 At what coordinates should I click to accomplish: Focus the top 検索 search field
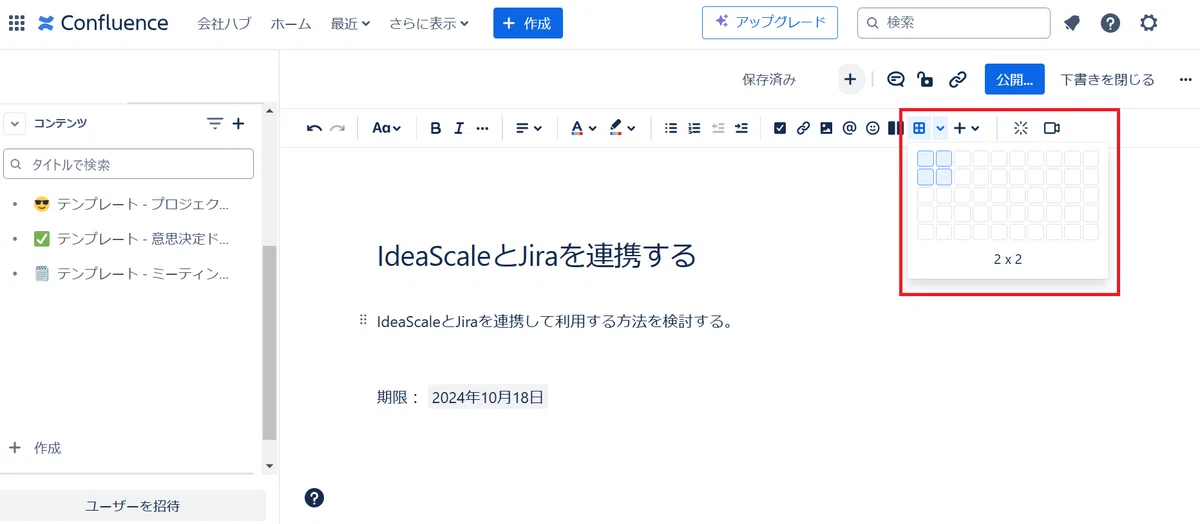[x=954, y=22]
